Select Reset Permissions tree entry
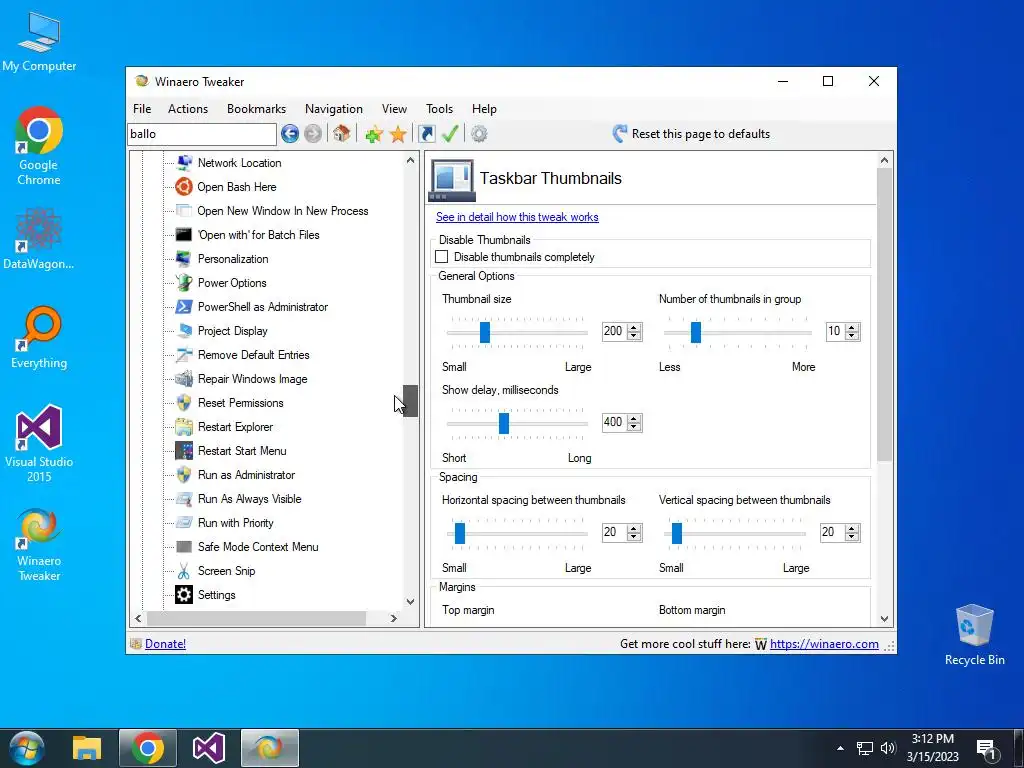This screenshot has width=1024, height=768. pyautogui.click(x=240, y=403)
